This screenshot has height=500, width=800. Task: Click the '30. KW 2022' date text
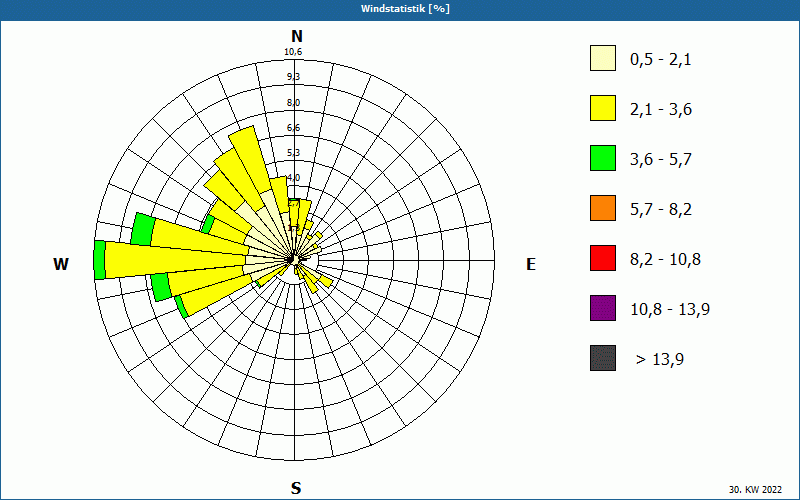(x=755, y=490)
